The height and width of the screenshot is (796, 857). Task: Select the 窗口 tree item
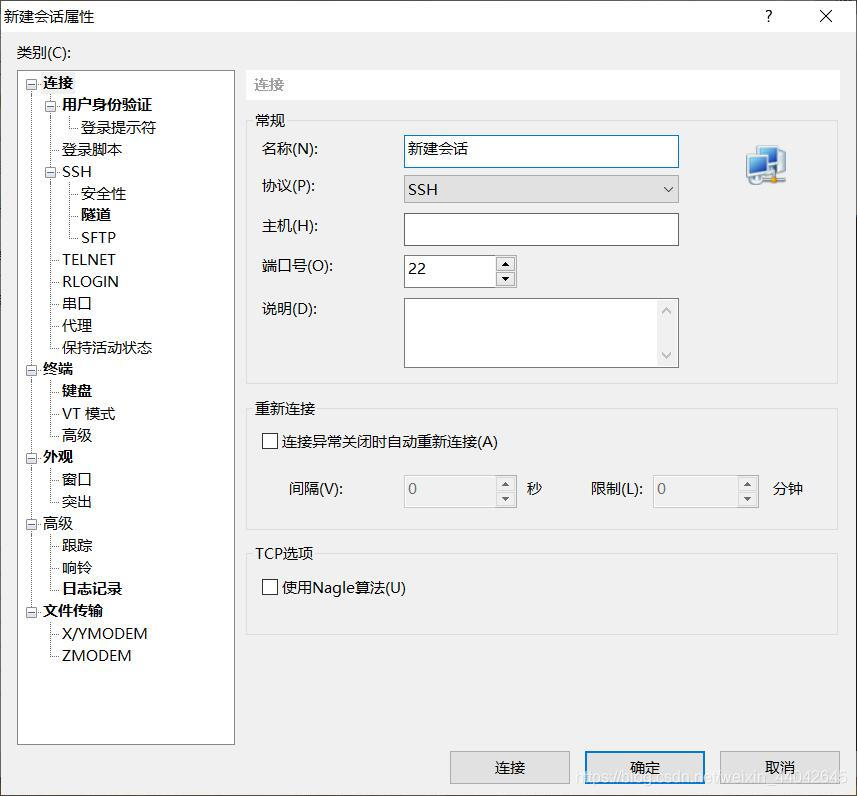tap(77, 479)
